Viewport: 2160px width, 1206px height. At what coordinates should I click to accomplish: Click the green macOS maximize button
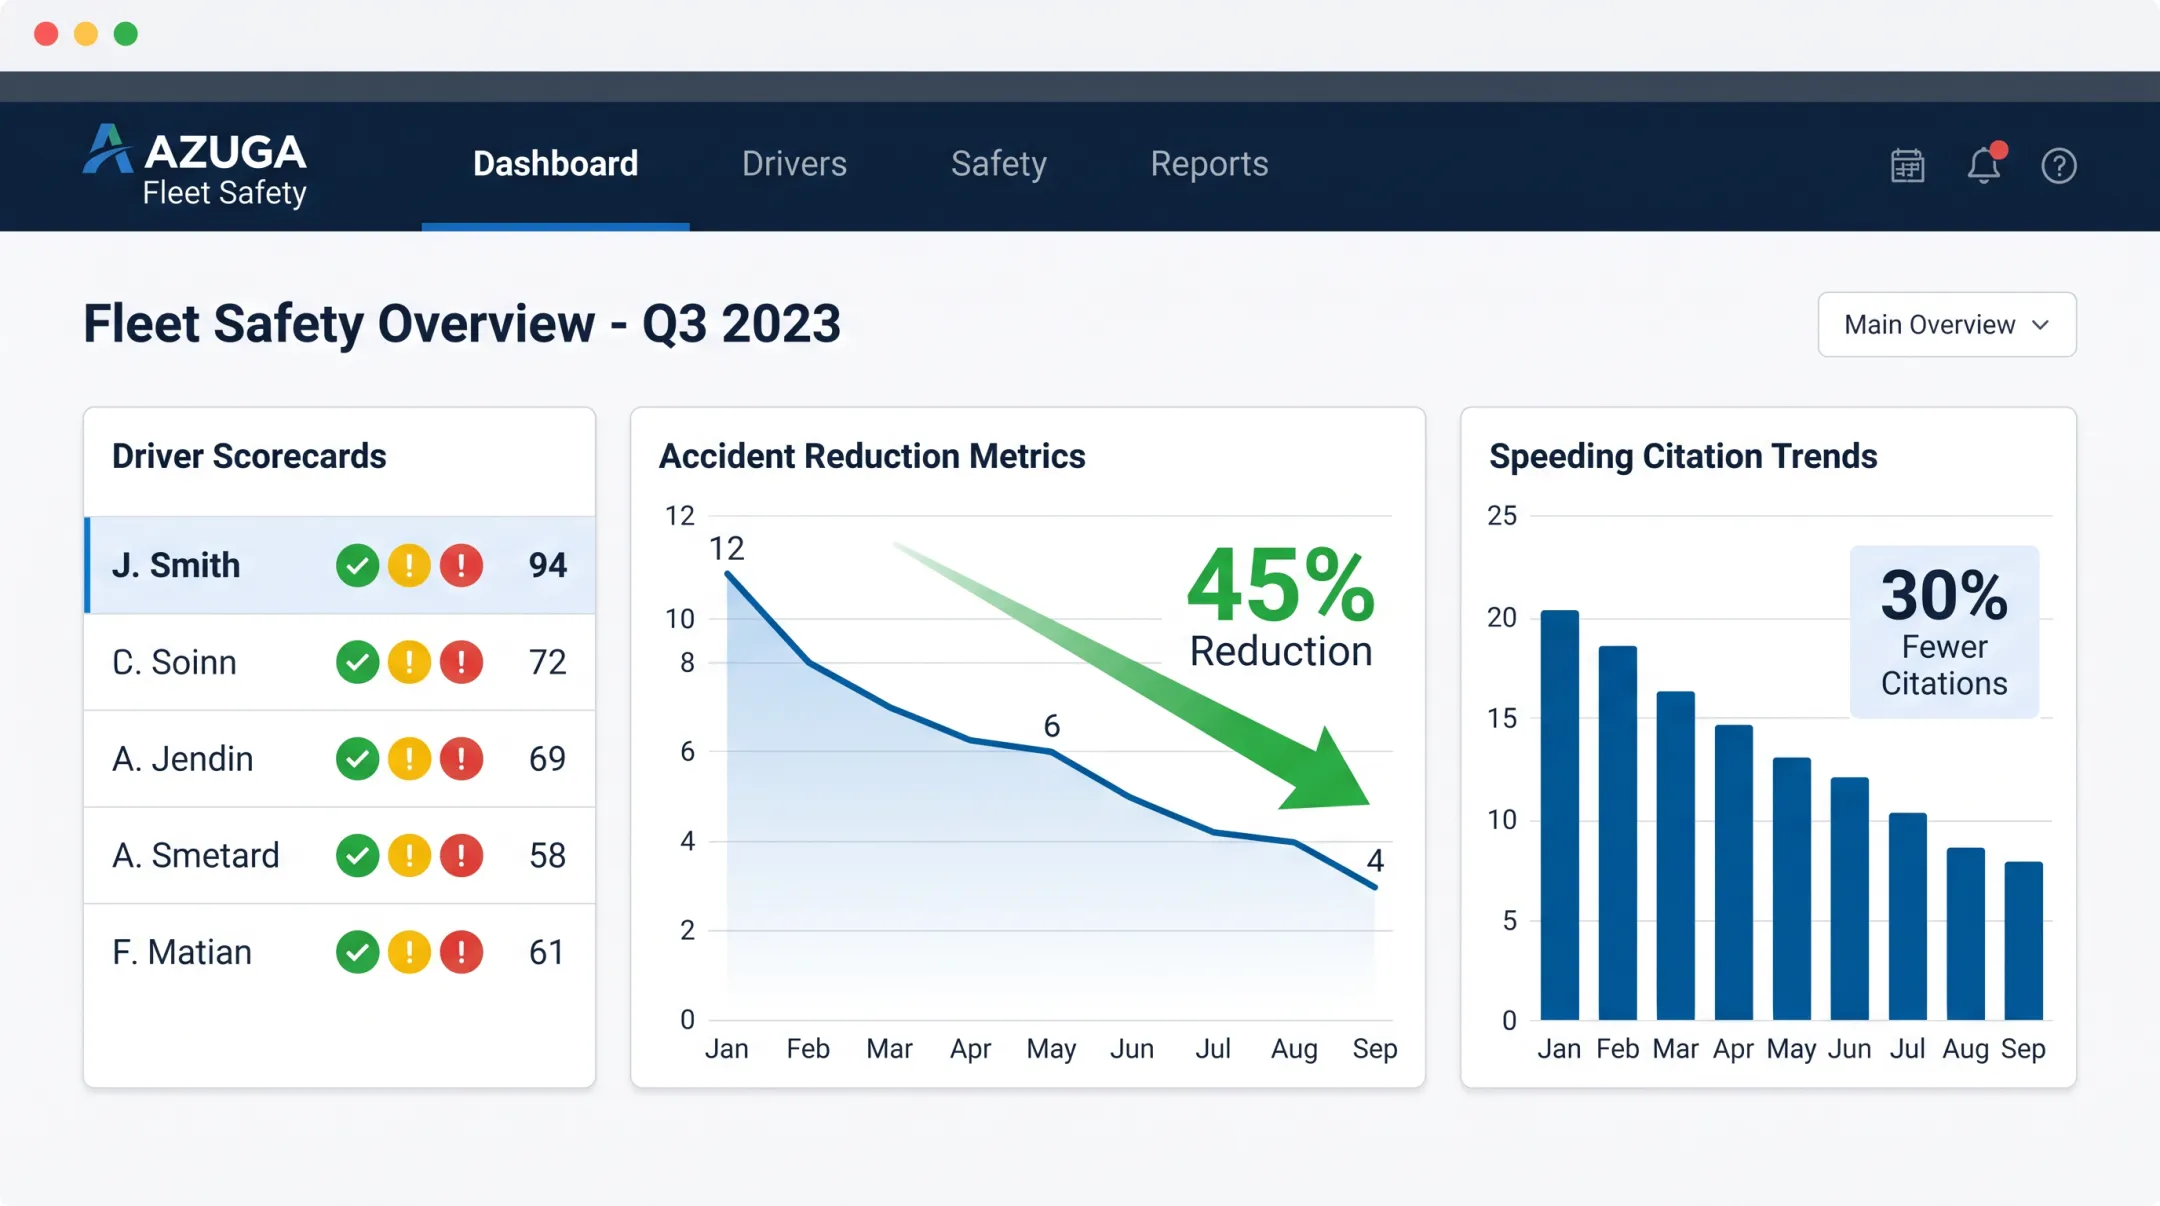(x=126, y=34)
